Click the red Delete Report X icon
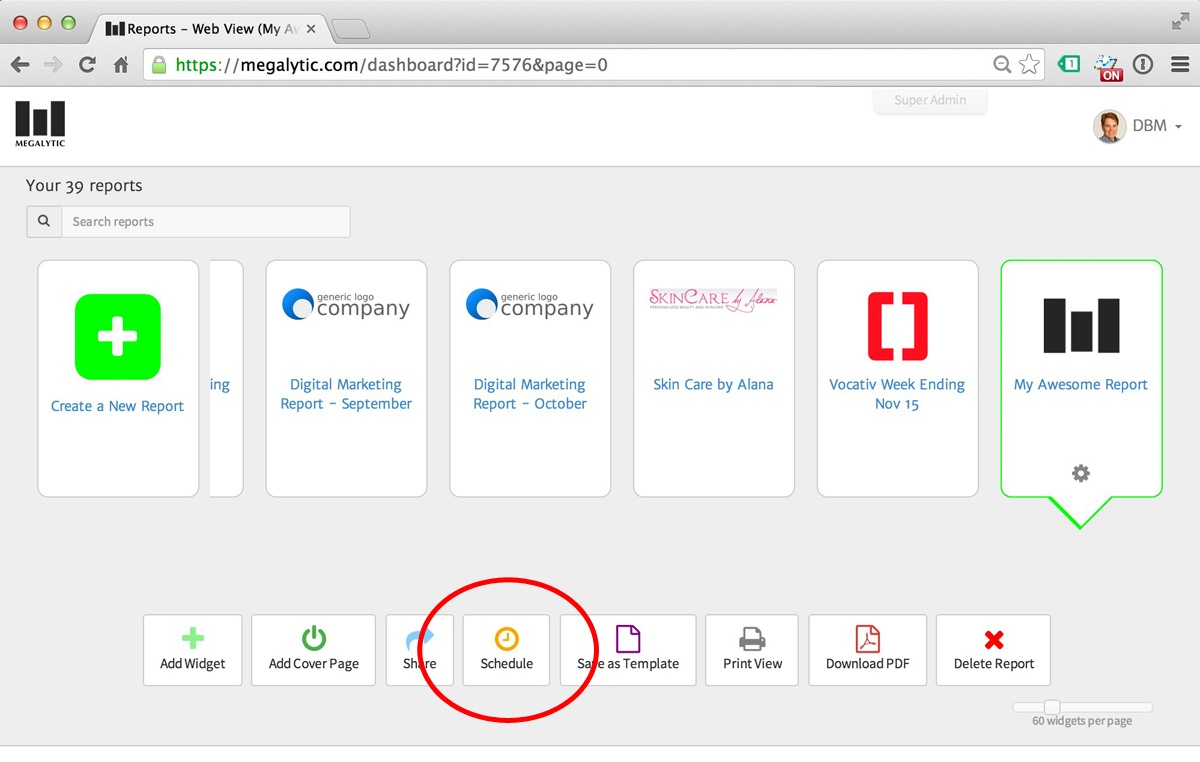 [x=994, y=639]
